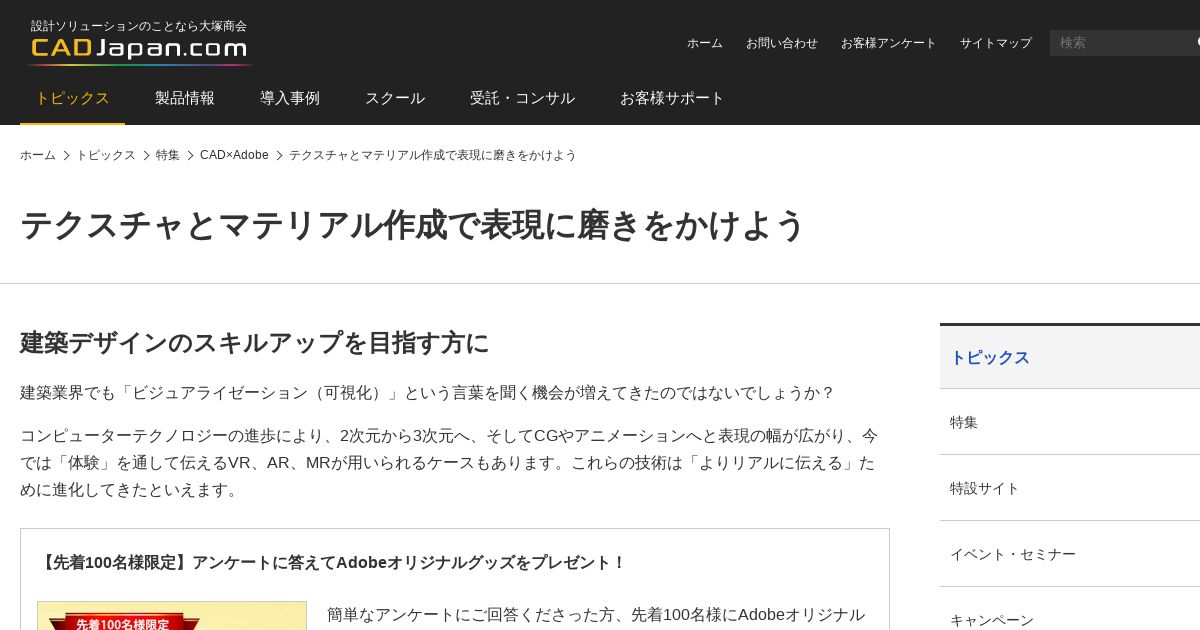Image resolution: width=1200 pixels, height=630 pixels.
Task: Open お客様アンケート header link
Action: click(x=889, y=43)
